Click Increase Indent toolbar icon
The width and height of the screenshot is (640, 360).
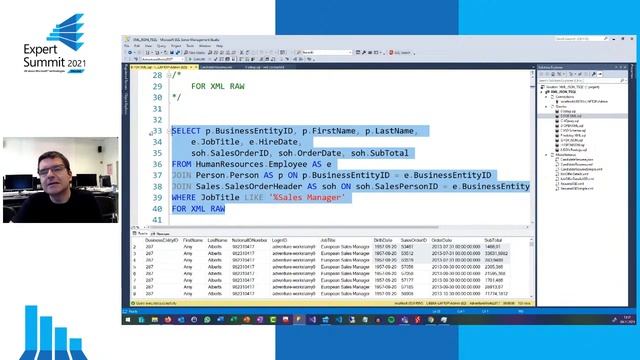click(x=300, y=59)
